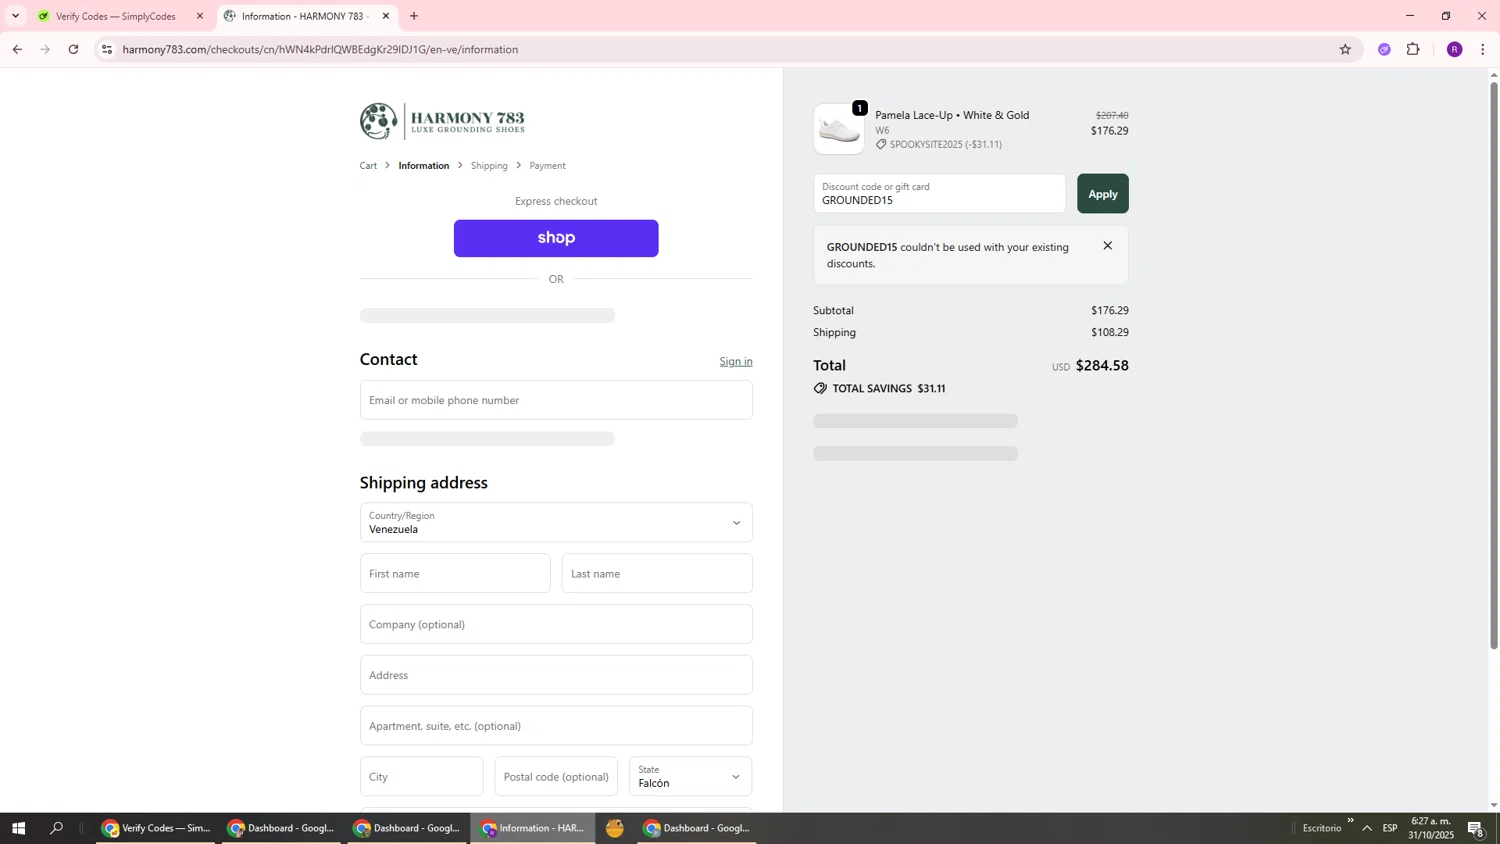Click the Shipping breadcrumb step
The height and width of the screenshot is (844, 1500).
(489, 166)
